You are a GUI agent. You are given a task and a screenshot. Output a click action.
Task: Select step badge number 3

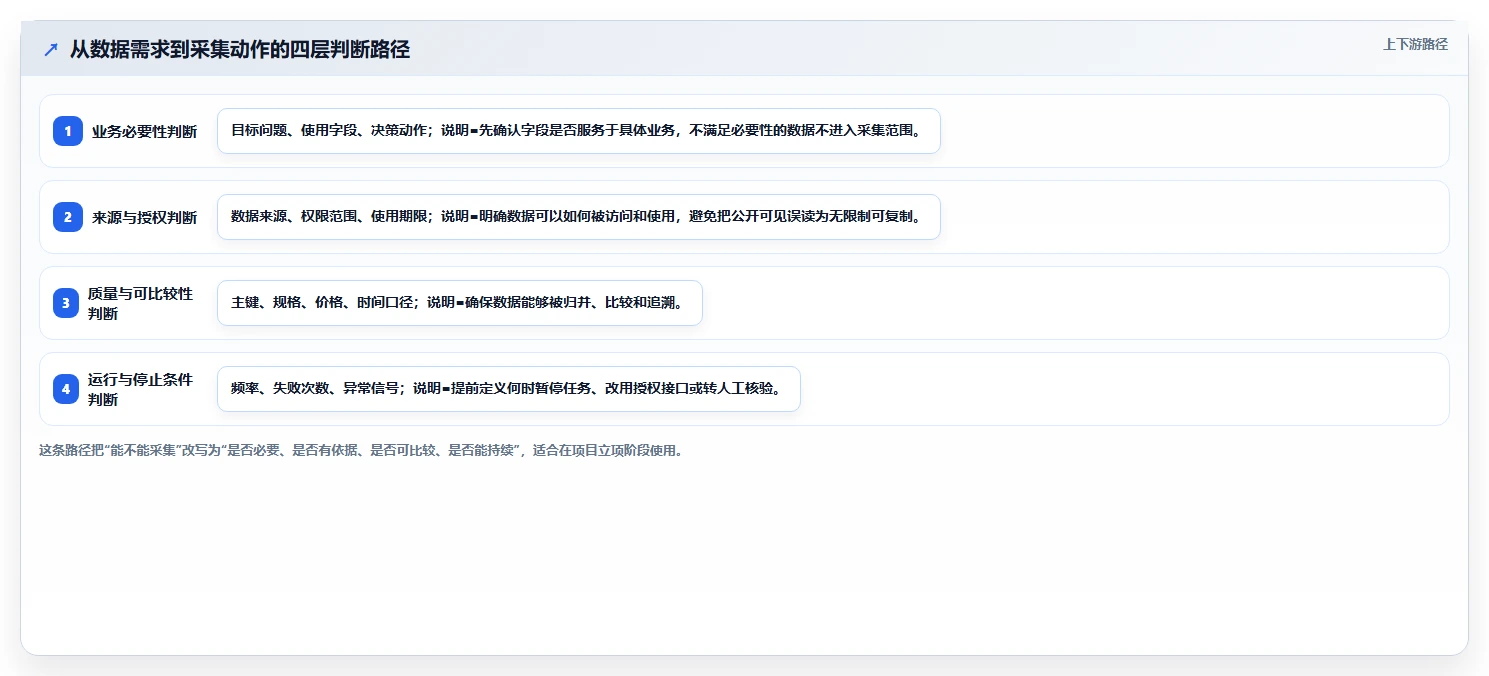click(x=68, y=303)
